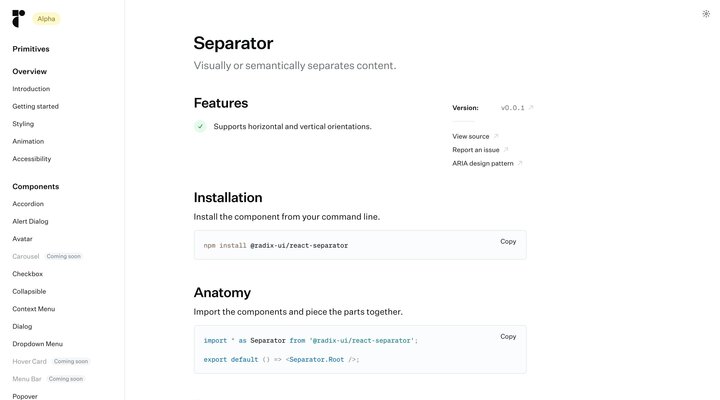Open the ARIA design pattern link
The width and height of the screenshot is (720, 400).
tap(482, 163)
